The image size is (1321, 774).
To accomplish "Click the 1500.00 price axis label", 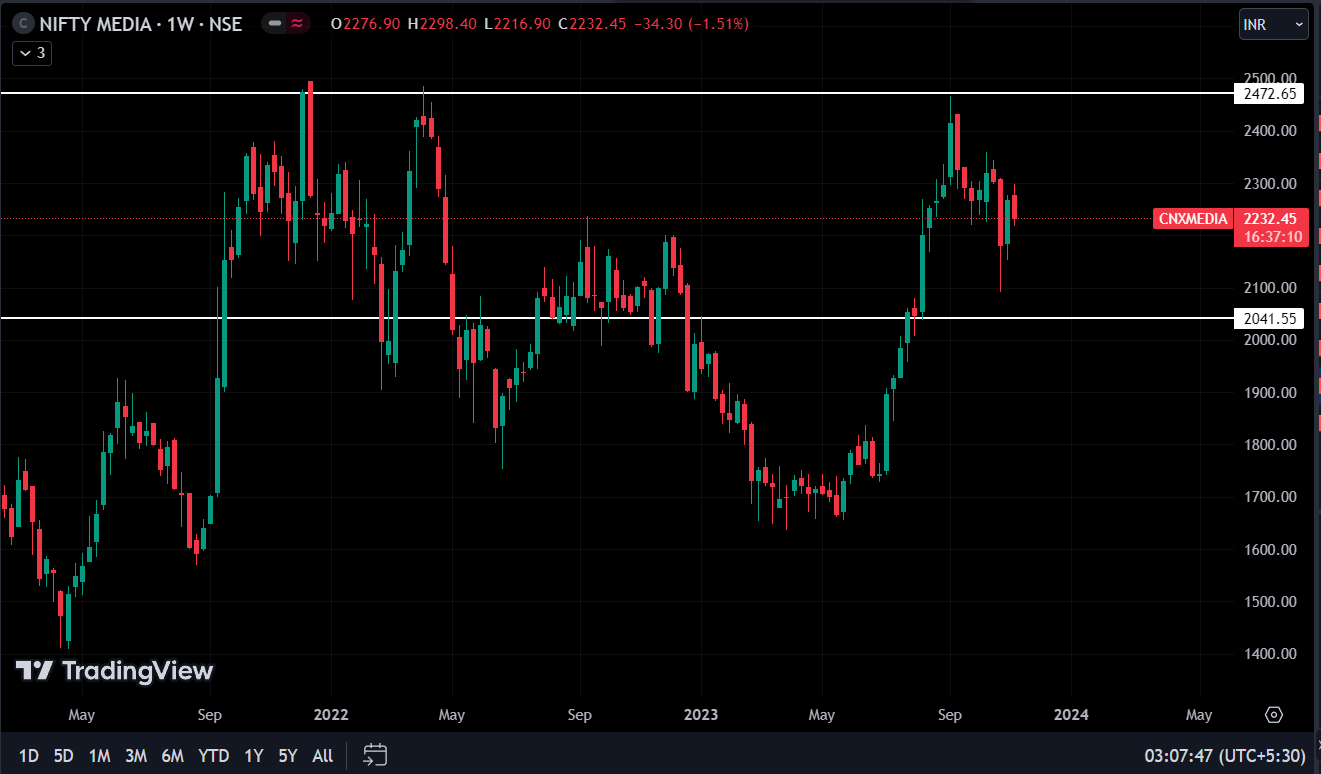I will (1268, 602).
